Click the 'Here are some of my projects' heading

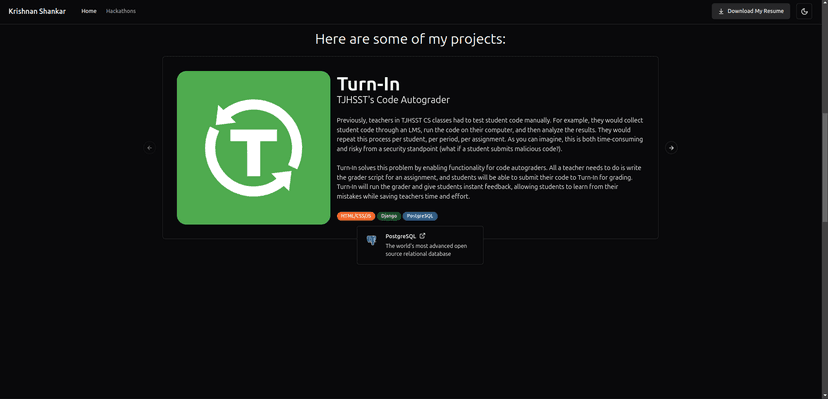410,39
